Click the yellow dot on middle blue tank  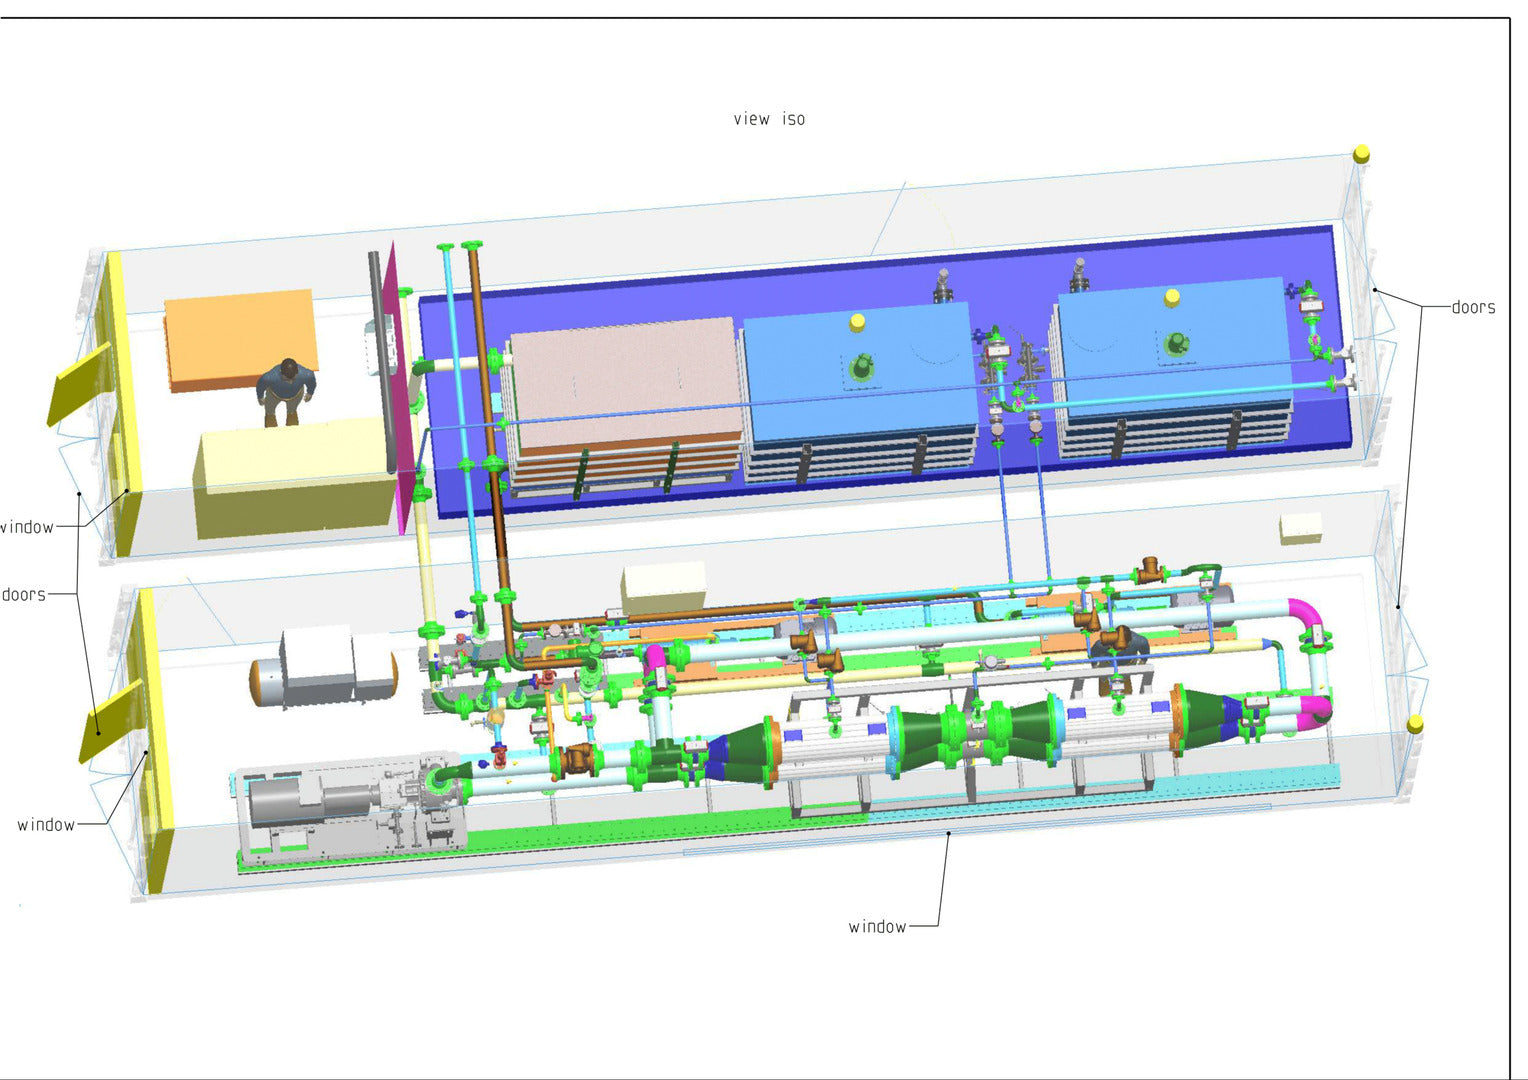857,322
